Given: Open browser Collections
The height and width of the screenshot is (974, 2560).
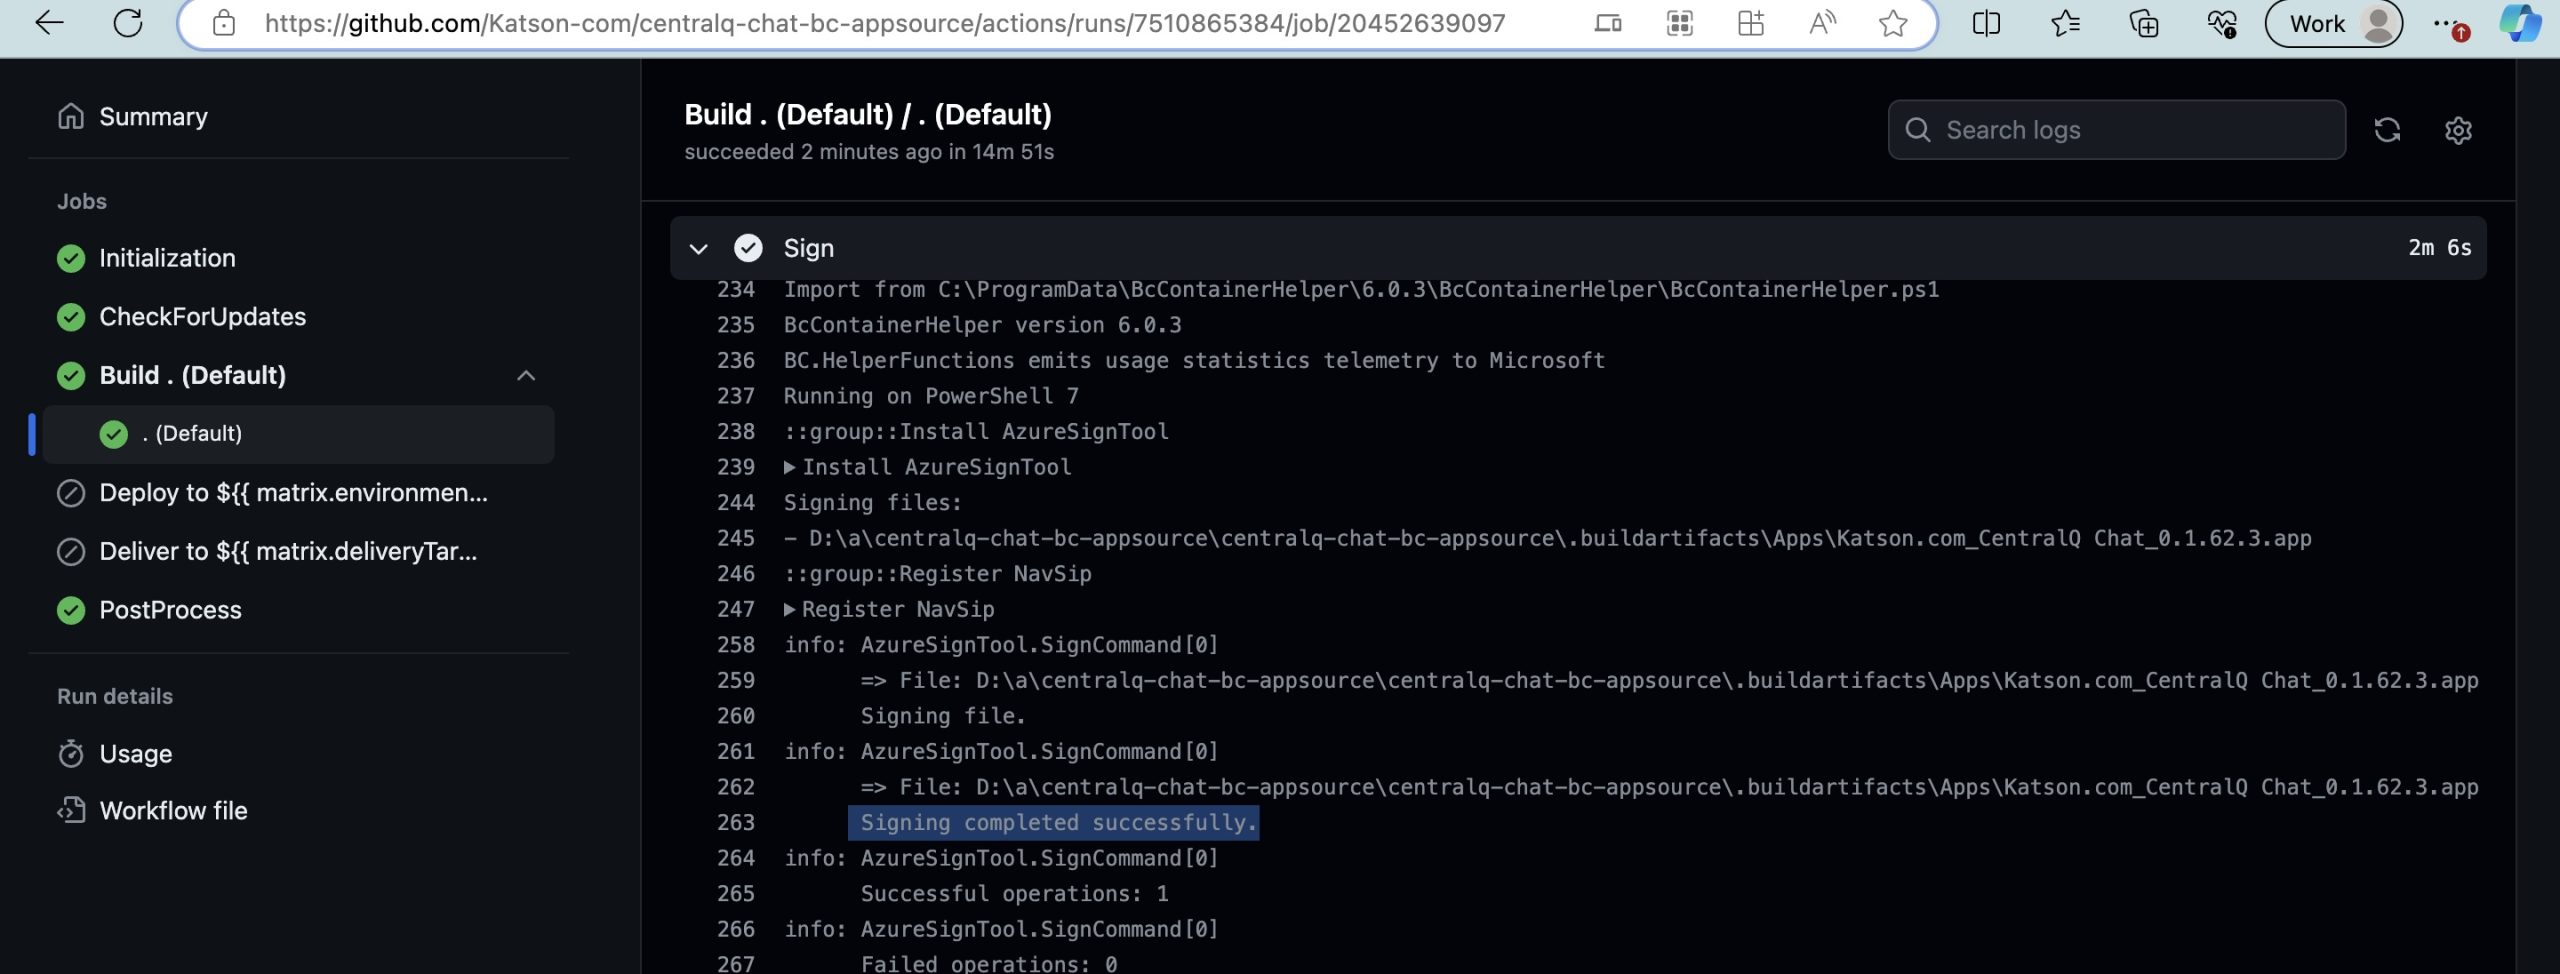Looking at the screenshot, I should (x=2144, y=23).
